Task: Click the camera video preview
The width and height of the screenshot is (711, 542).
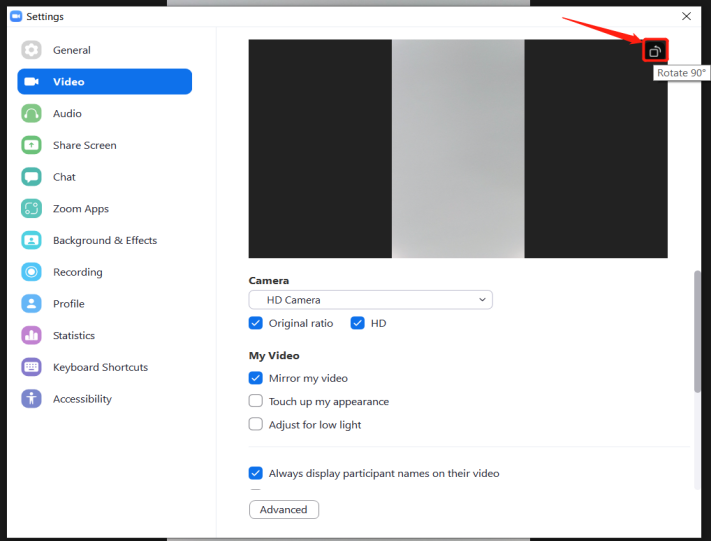Action: click(x=458, y=149)
